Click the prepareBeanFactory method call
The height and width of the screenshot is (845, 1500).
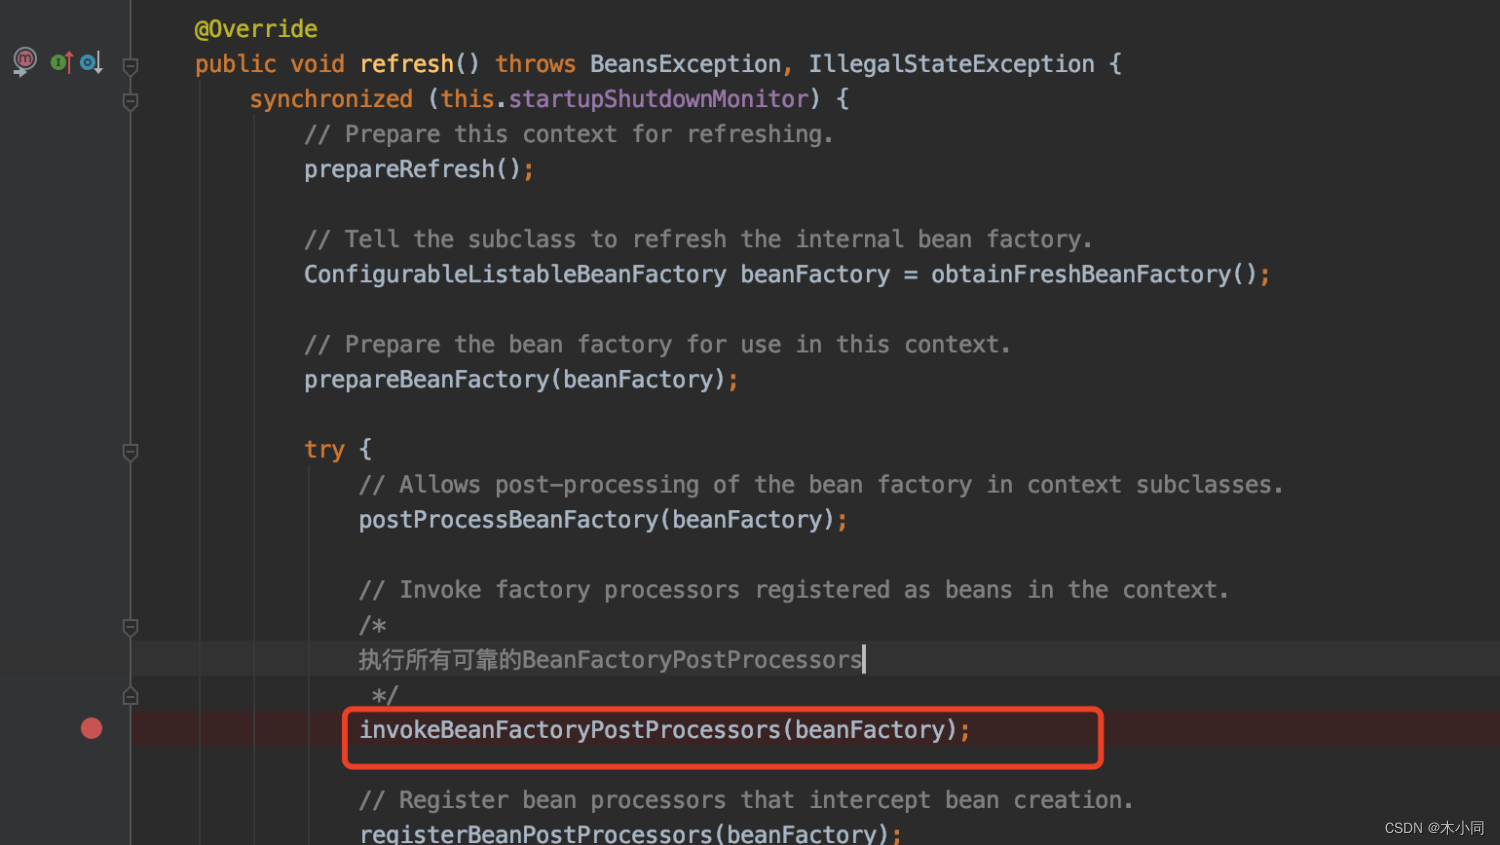[427, 379]
